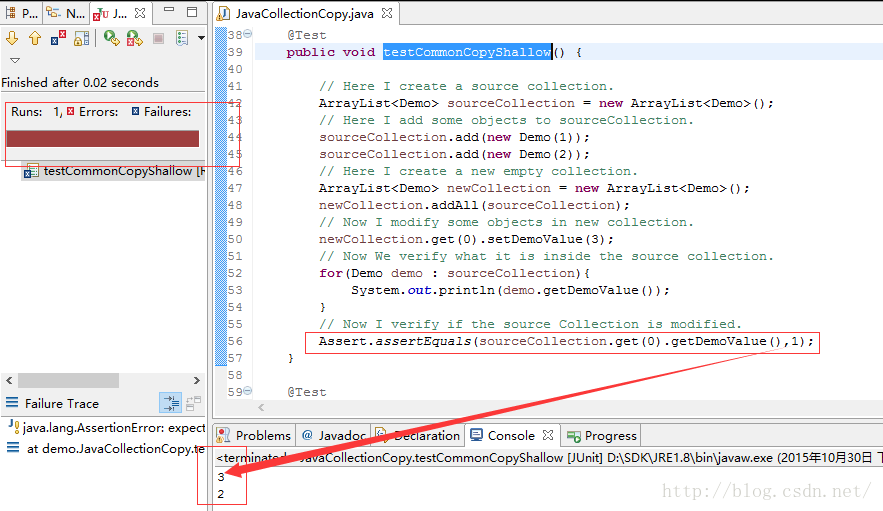Rerun Test – Failures First icon

click(135, 38)
